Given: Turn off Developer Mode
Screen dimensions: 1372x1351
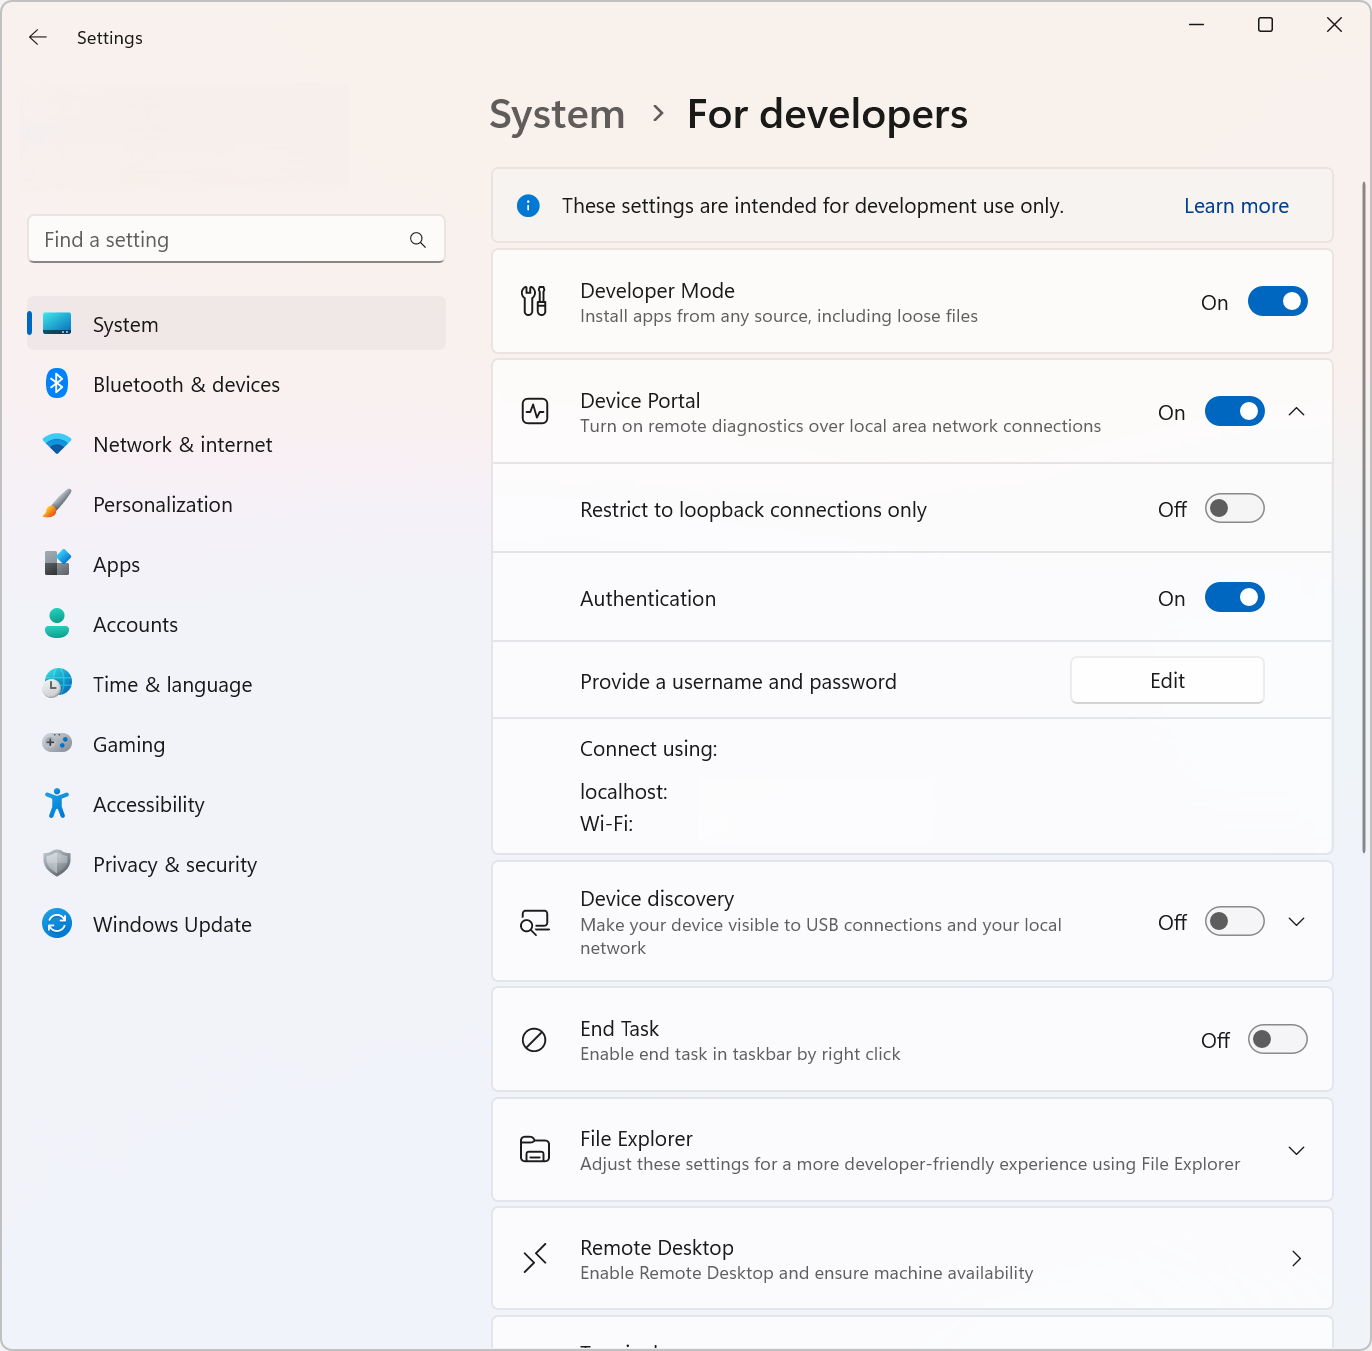Looking at the screenshot, I should 1277,301.
